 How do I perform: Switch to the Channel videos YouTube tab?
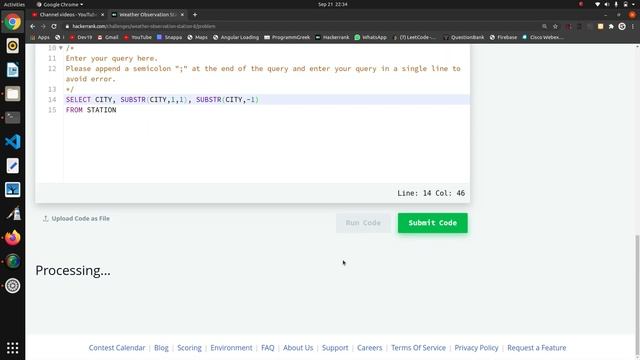click(x=68, y=15)
